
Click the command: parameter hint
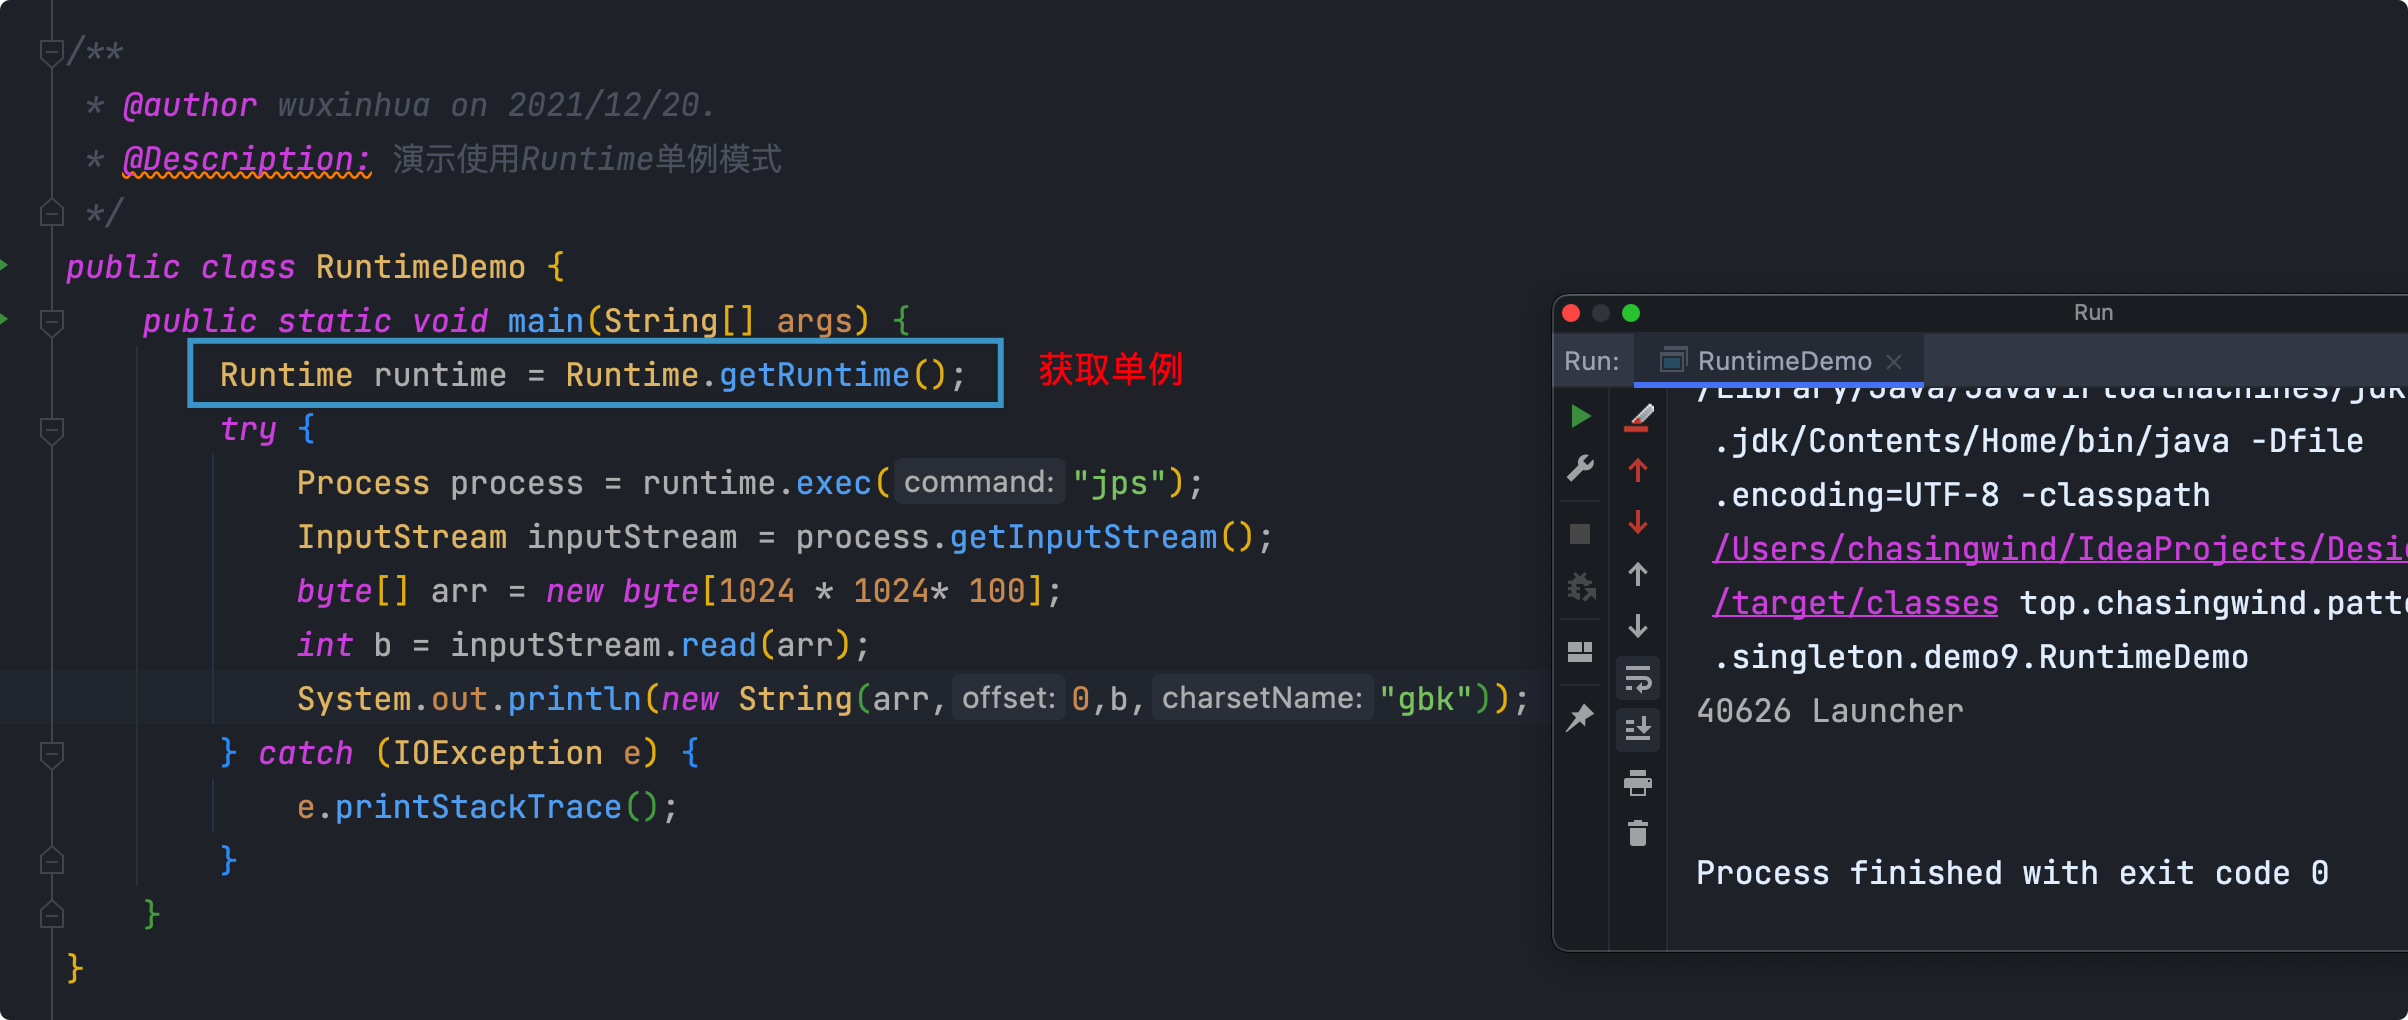point(979,482)
